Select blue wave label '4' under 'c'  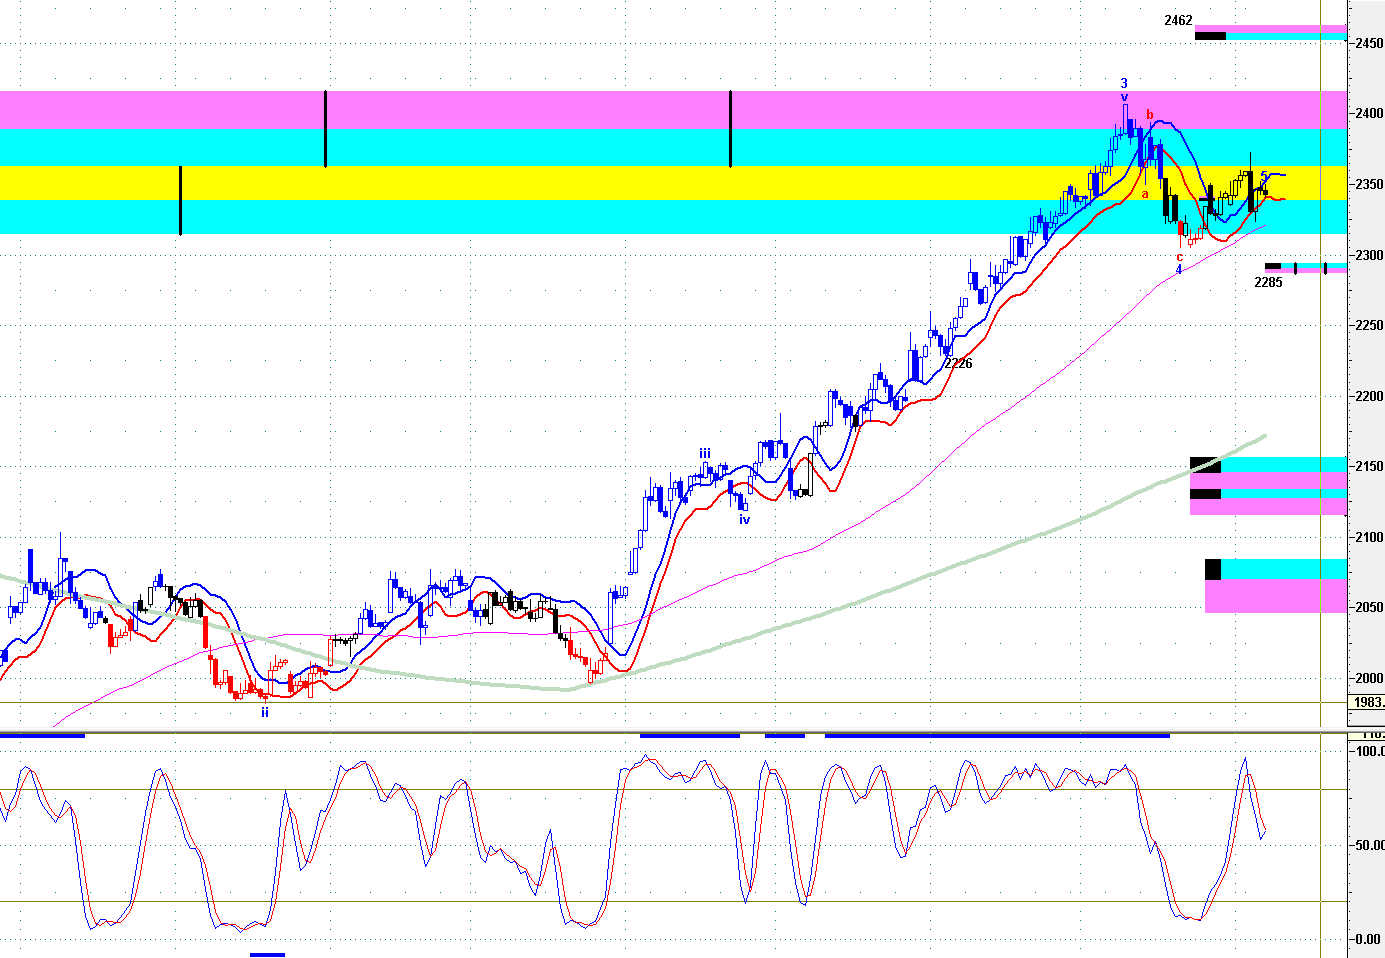[x=1179, y=269]
